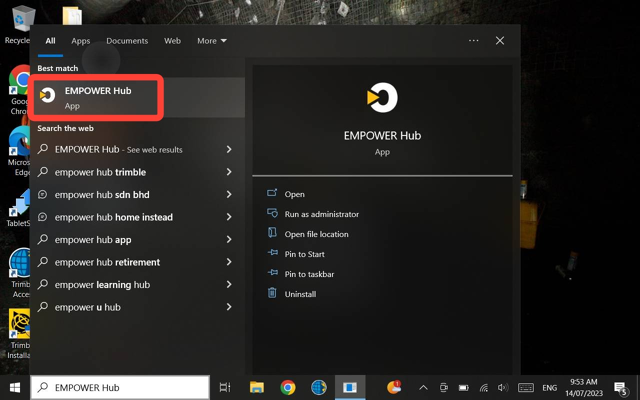The image size is (640, 400).
Task: Open the search options ellipsis menu
Action: tap(473, 40)
